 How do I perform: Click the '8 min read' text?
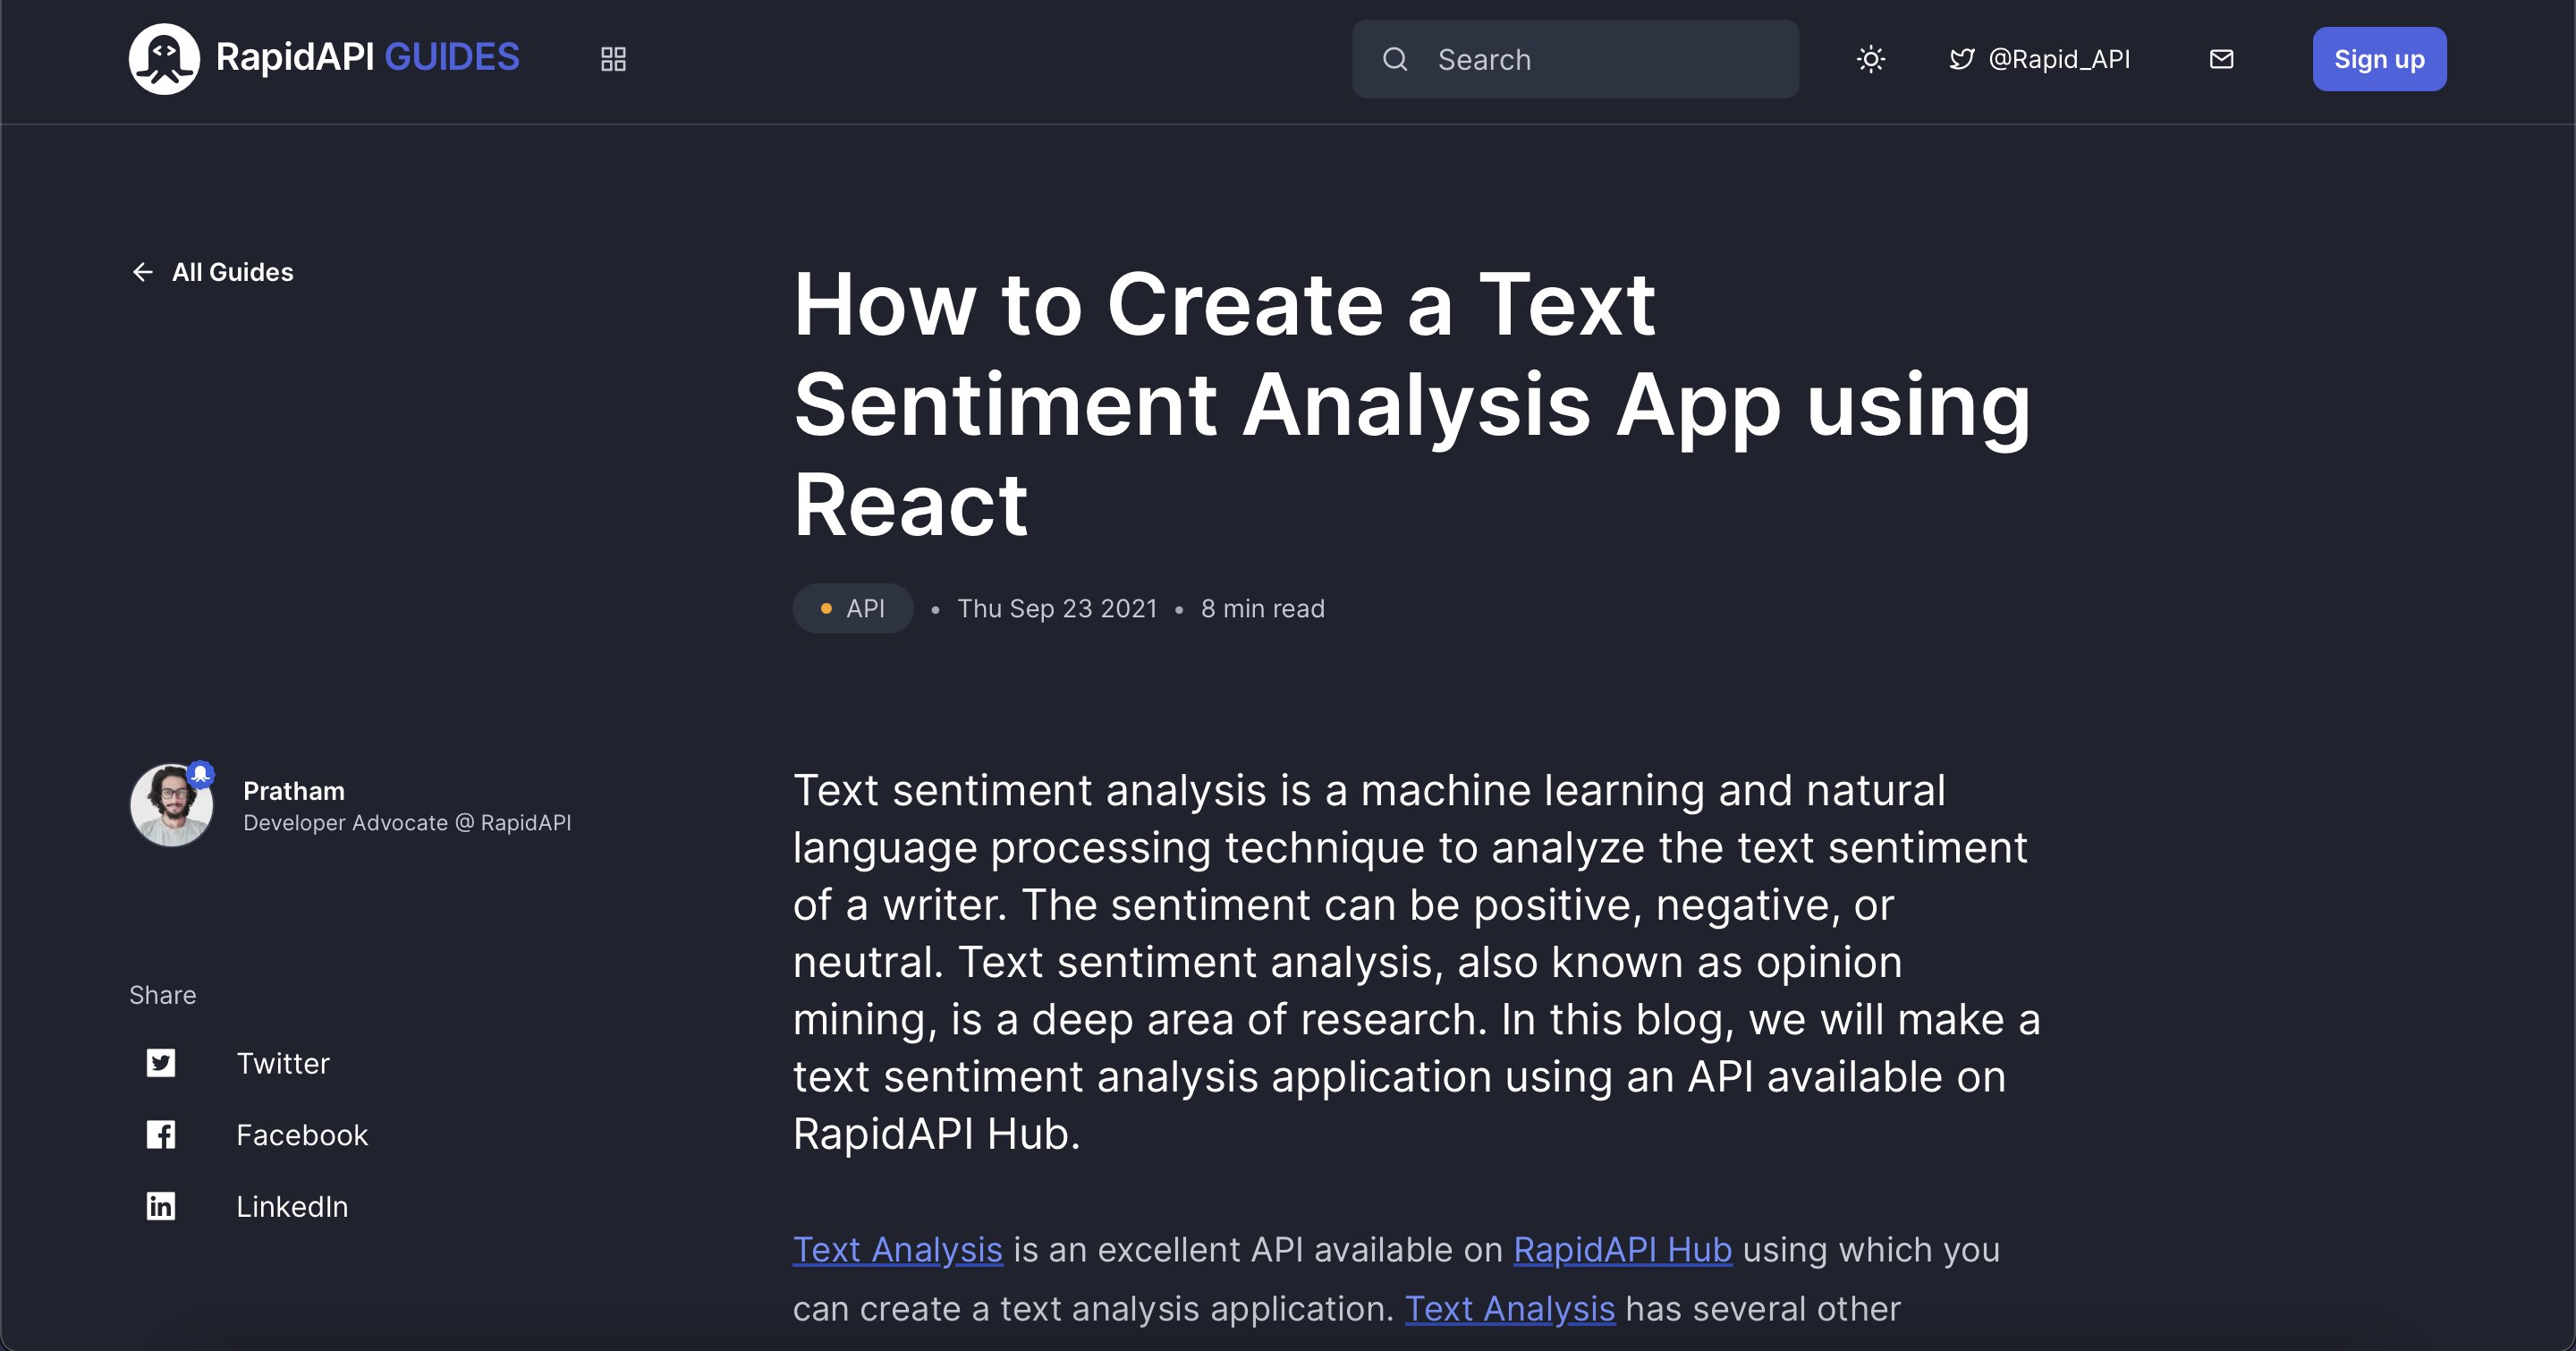[x=1262, y=608]
